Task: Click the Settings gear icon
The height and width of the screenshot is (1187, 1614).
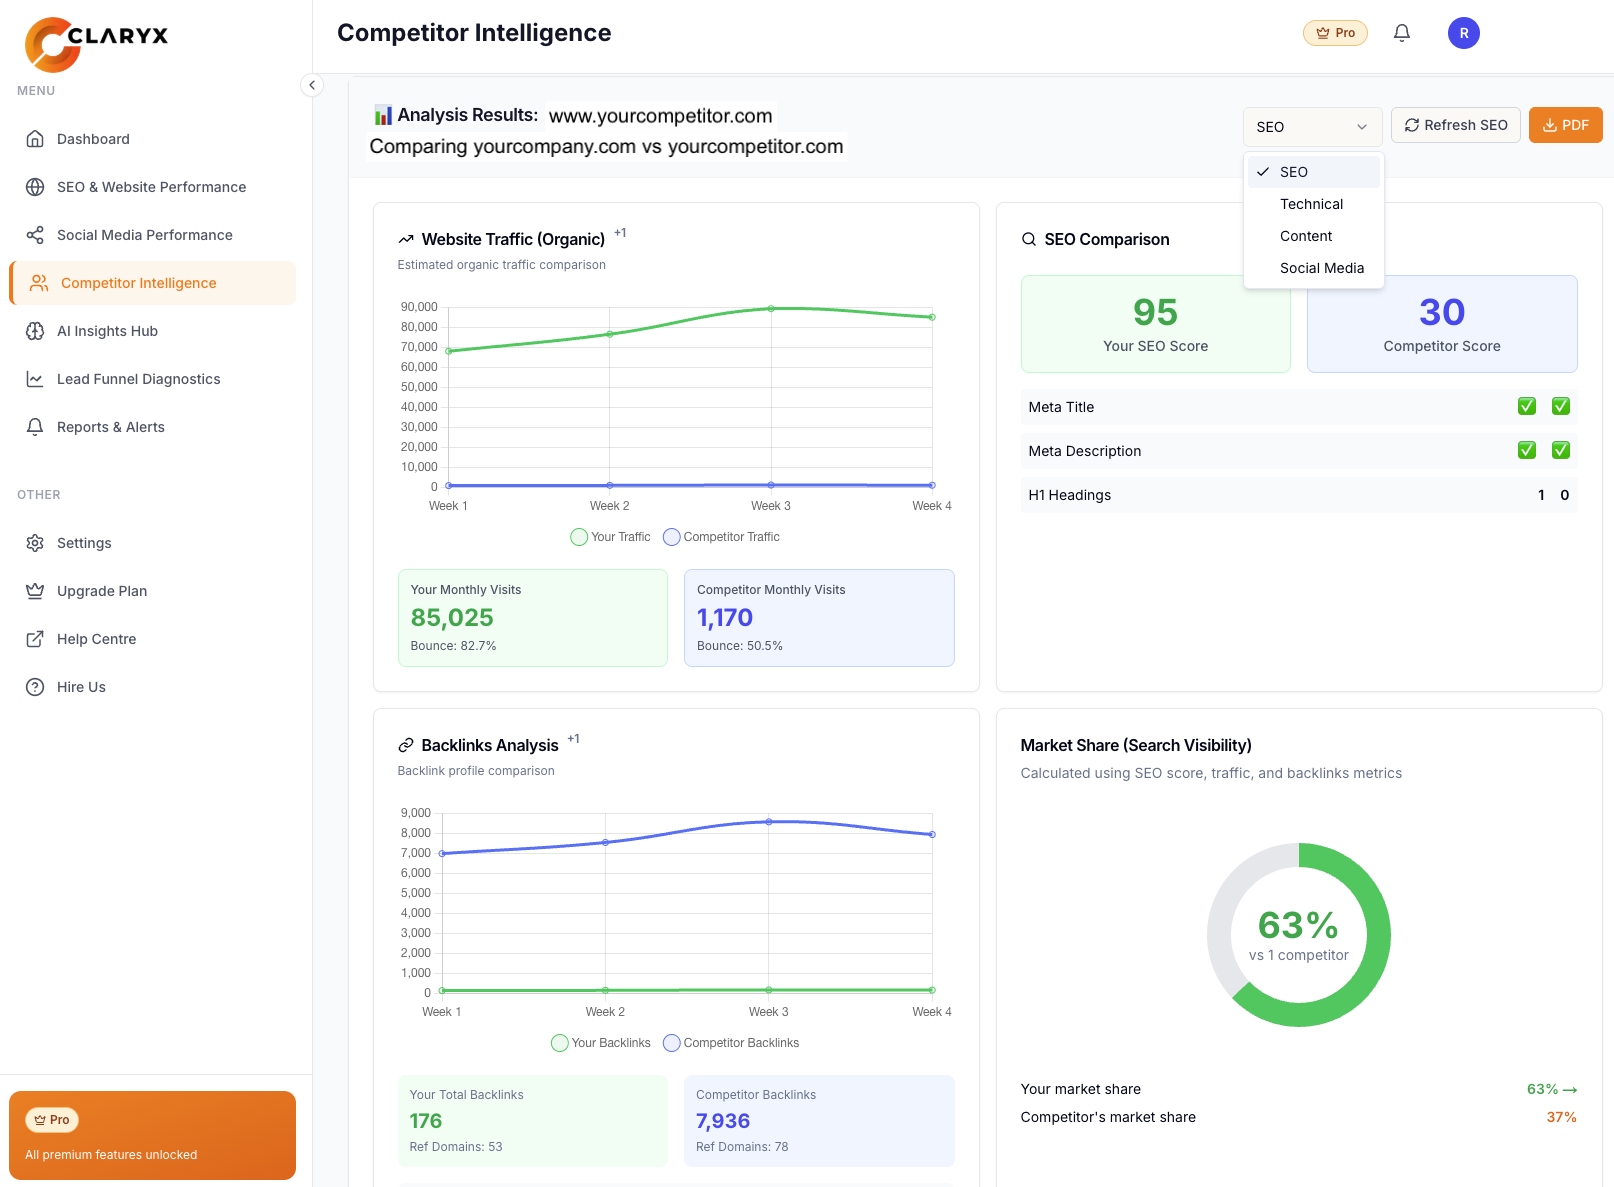Action: (x=35, y=543)
